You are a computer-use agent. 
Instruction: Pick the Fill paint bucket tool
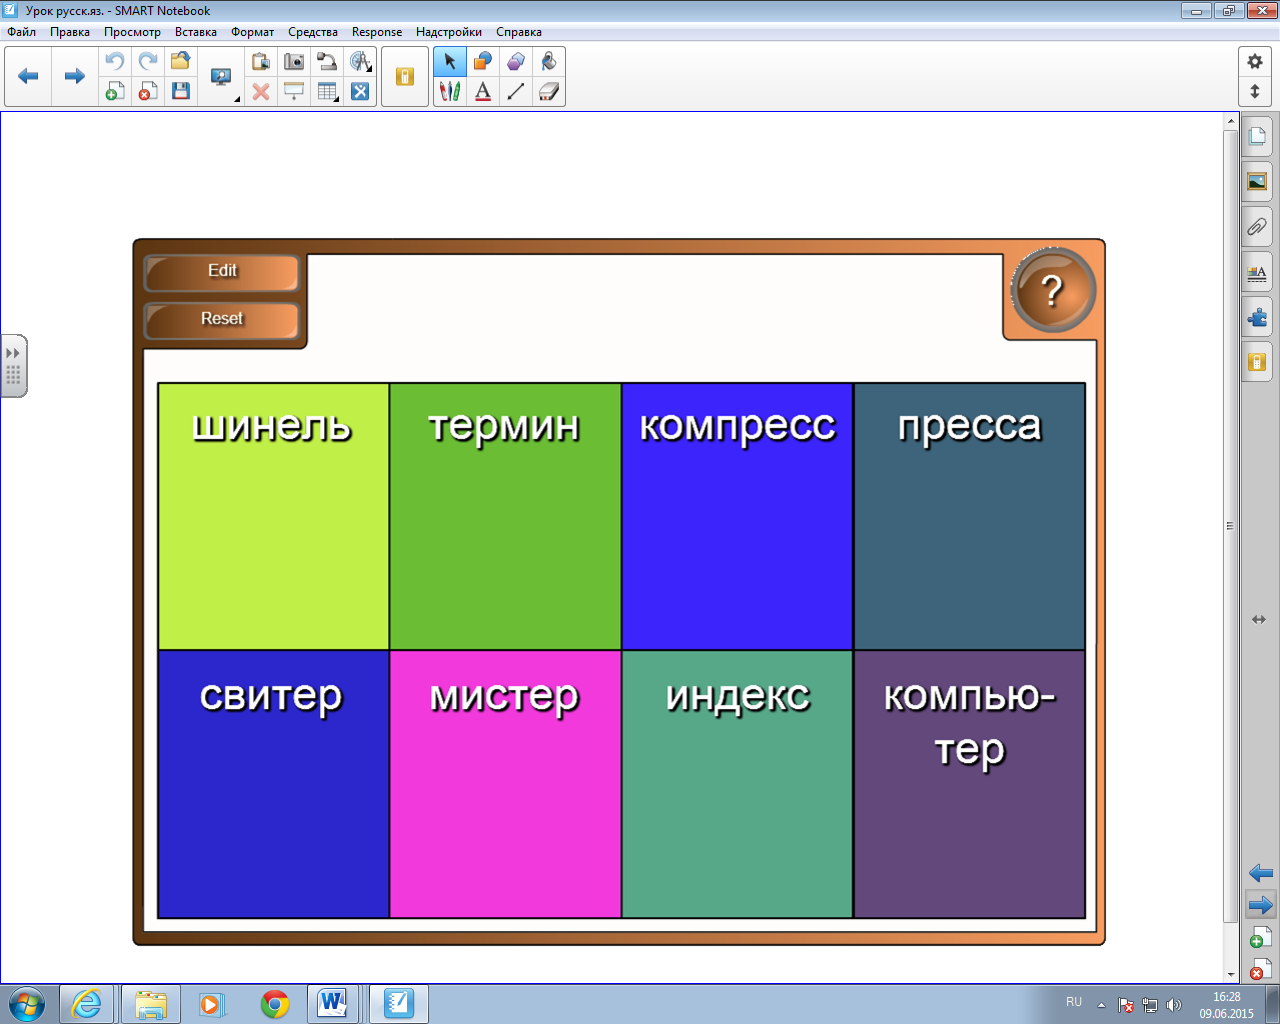coord(548,62)
